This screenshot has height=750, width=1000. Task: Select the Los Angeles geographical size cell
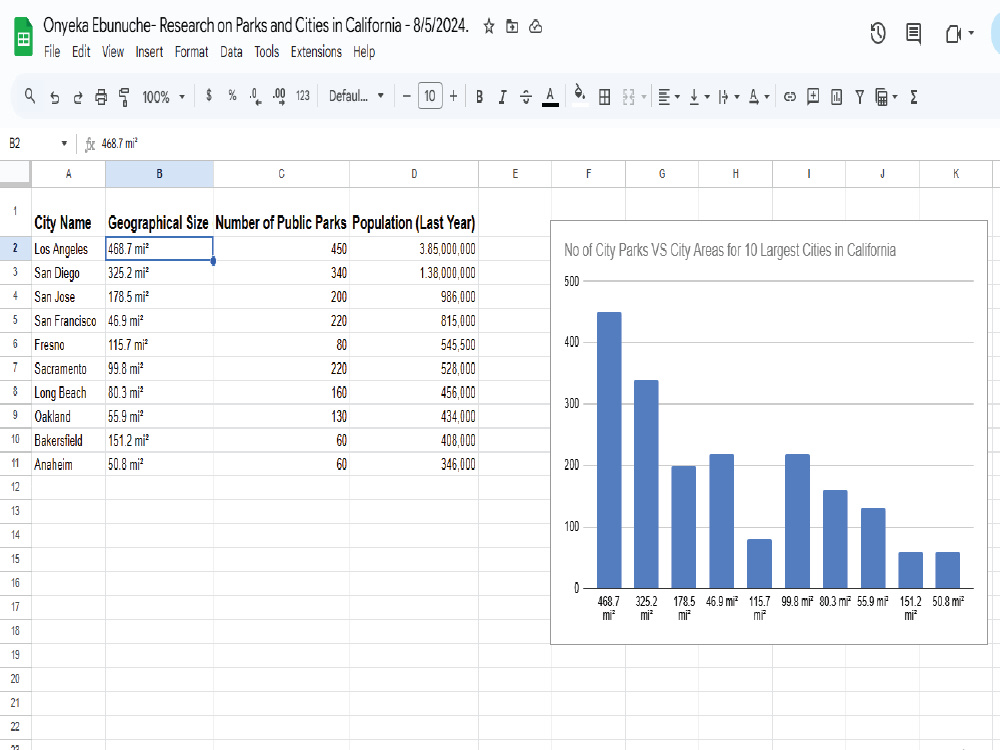159,248
